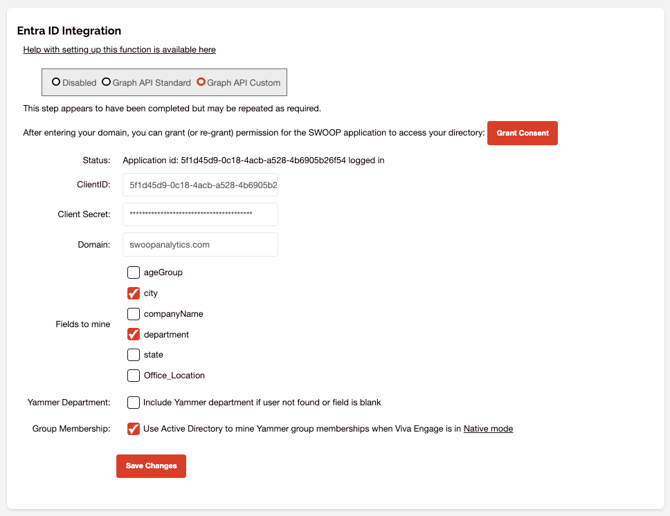Enable the companyName field checkbox

133,314
